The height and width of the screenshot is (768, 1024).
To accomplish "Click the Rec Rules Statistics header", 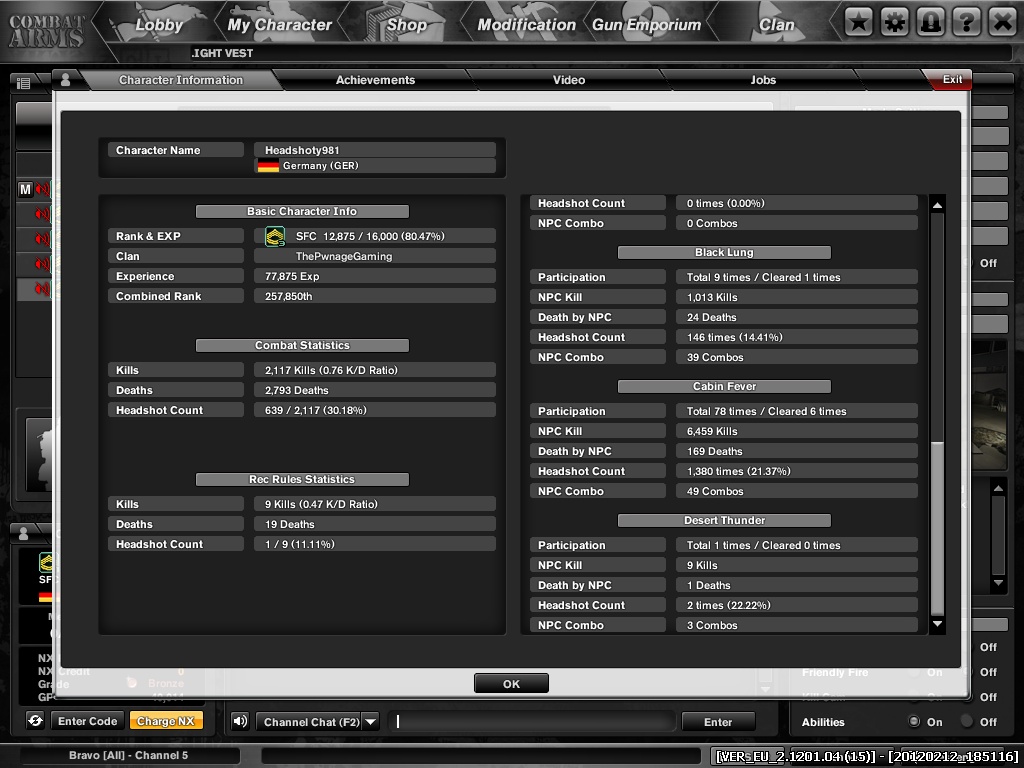I will [x=302, y=479].
